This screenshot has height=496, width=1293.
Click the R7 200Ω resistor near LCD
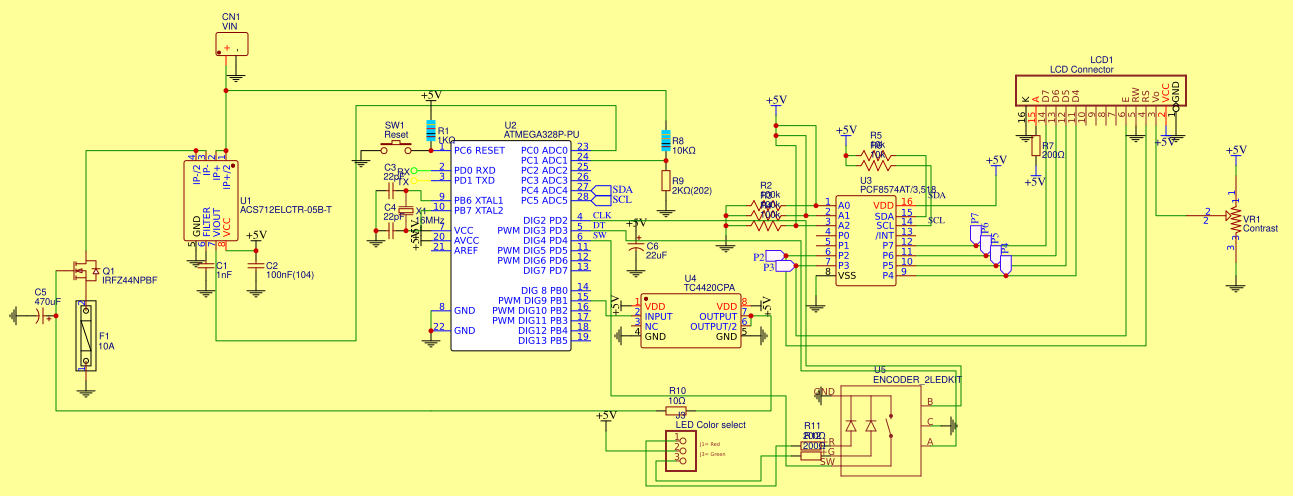tap(1034, 150)
